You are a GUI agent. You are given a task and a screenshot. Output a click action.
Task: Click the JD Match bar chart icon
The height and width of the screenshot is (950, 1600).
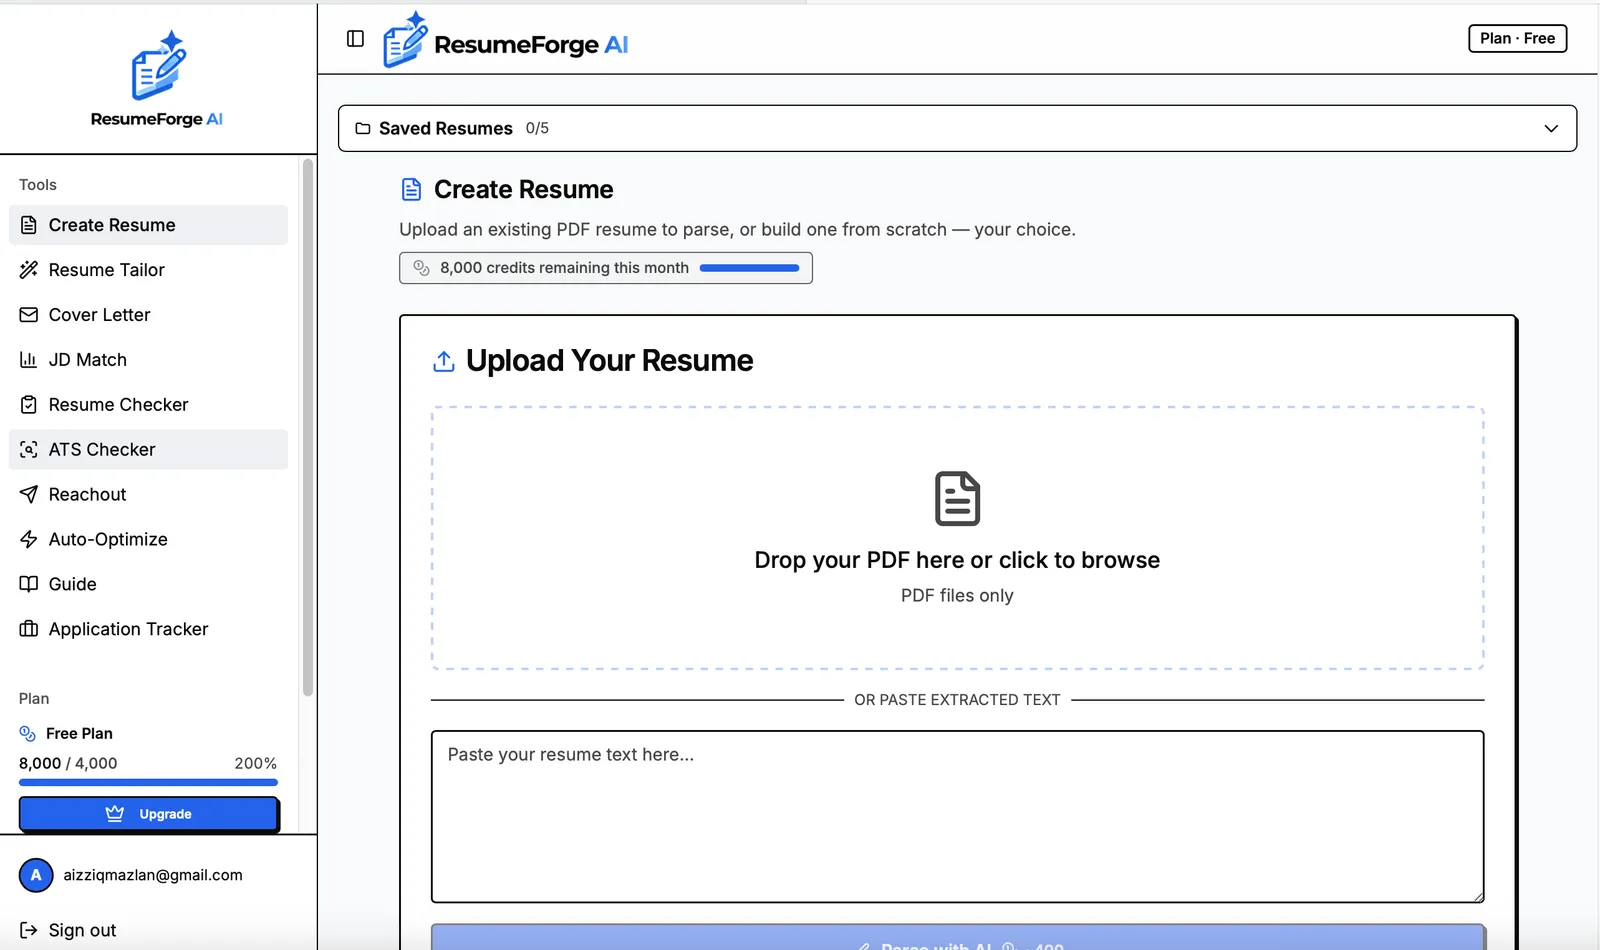(x=29, y=360)
